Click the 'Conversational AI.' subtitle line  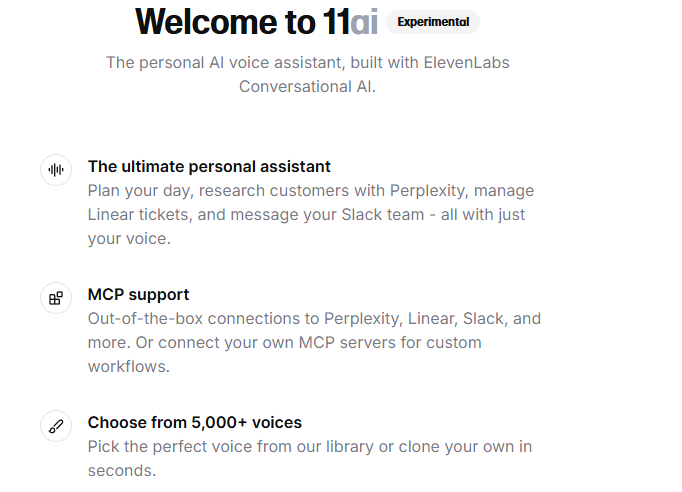tap(307, 87)
